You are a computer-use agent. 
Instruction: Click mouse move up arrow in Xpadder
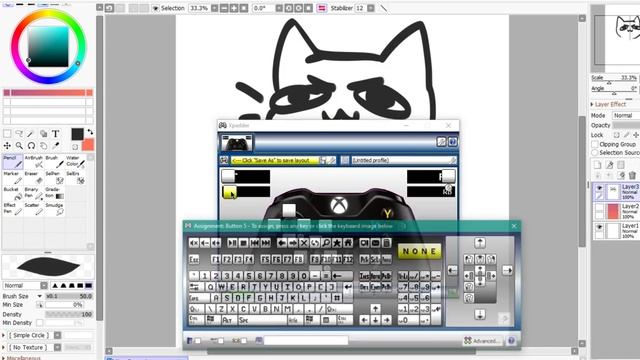[x=480, y=243]
